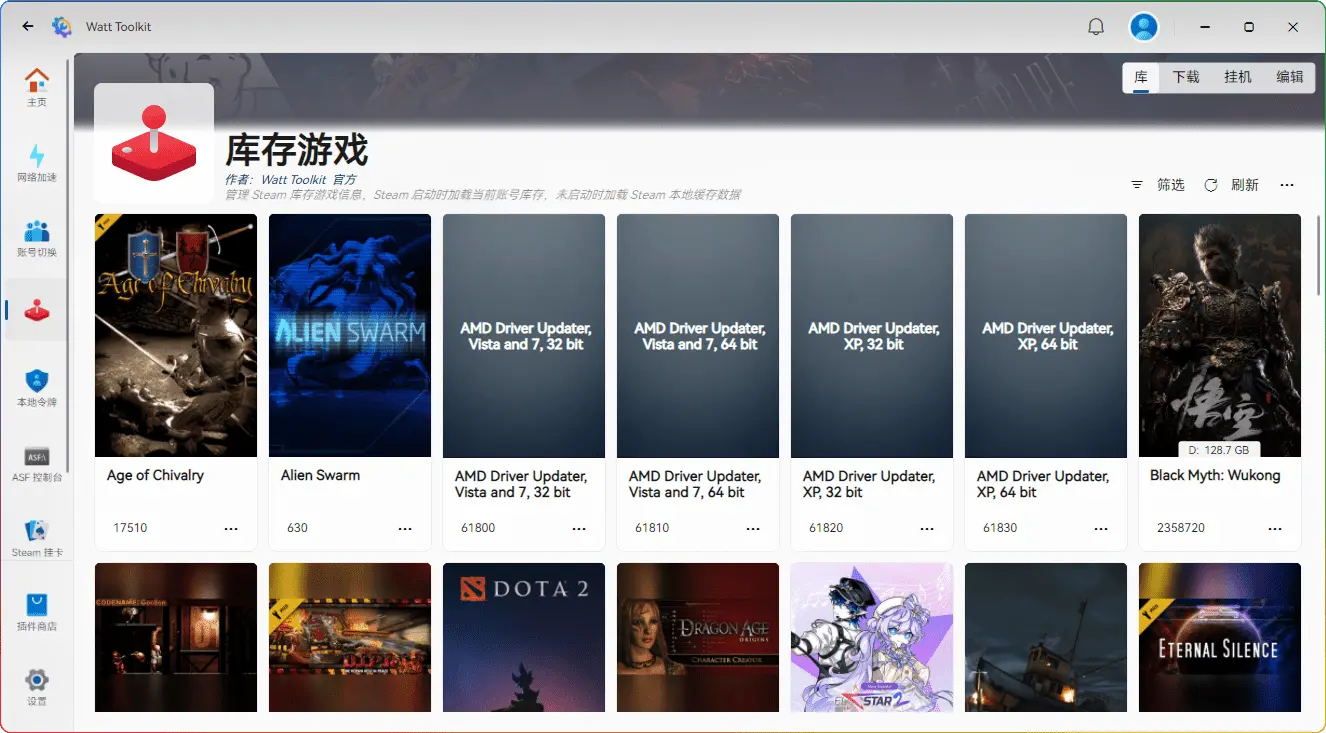Select the DOTA 2 cover
The height and width of the screenshot is (733, 1326).
(524, 638)
